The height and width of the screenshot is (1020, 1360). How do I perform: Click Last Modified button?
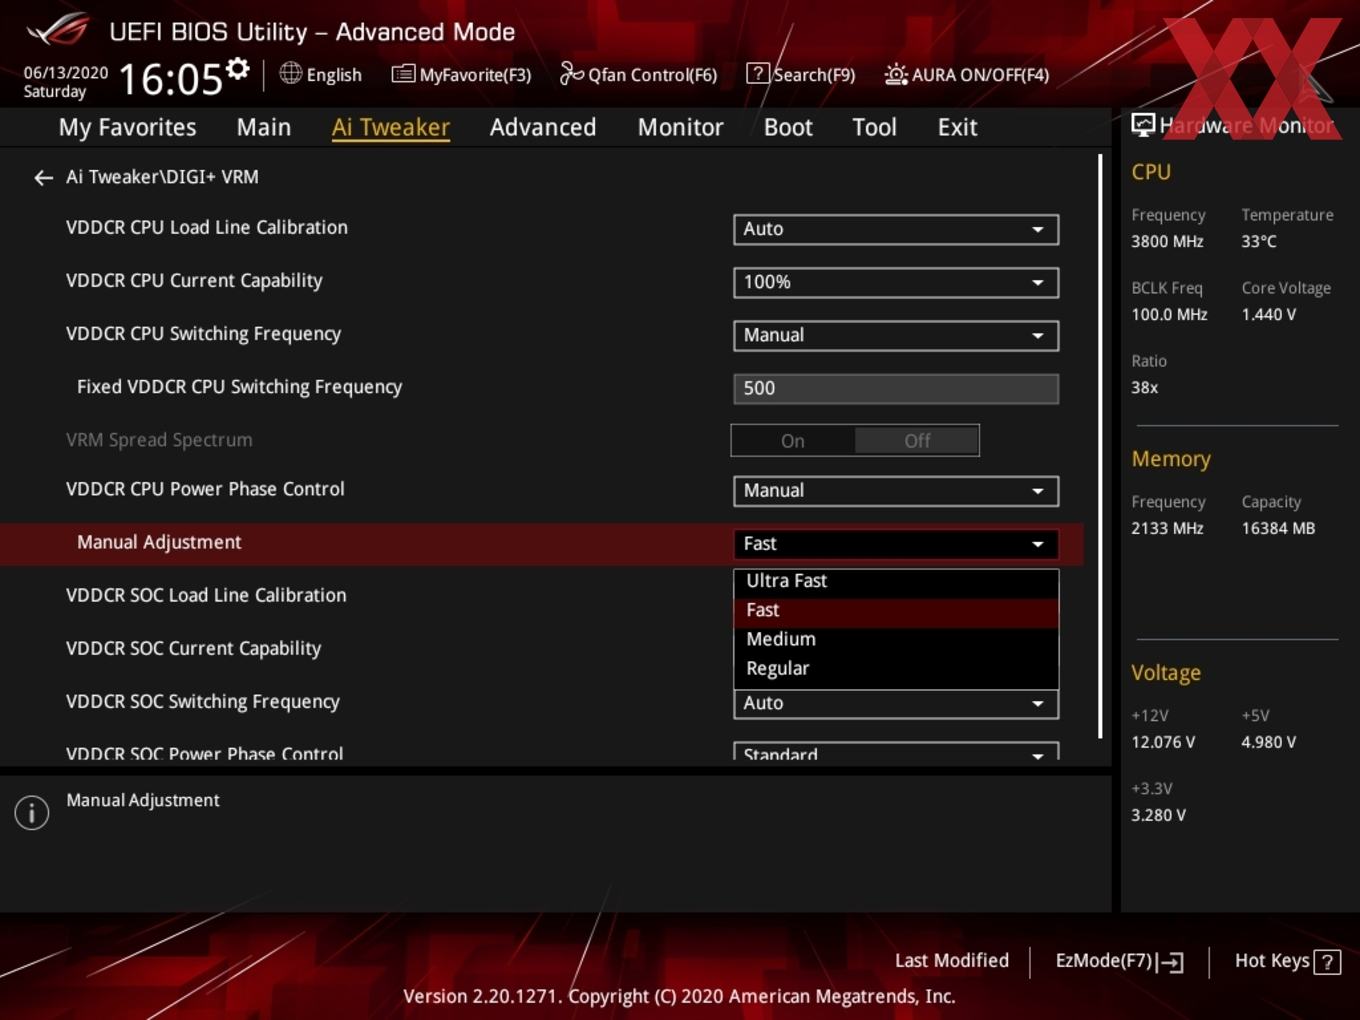952,961
